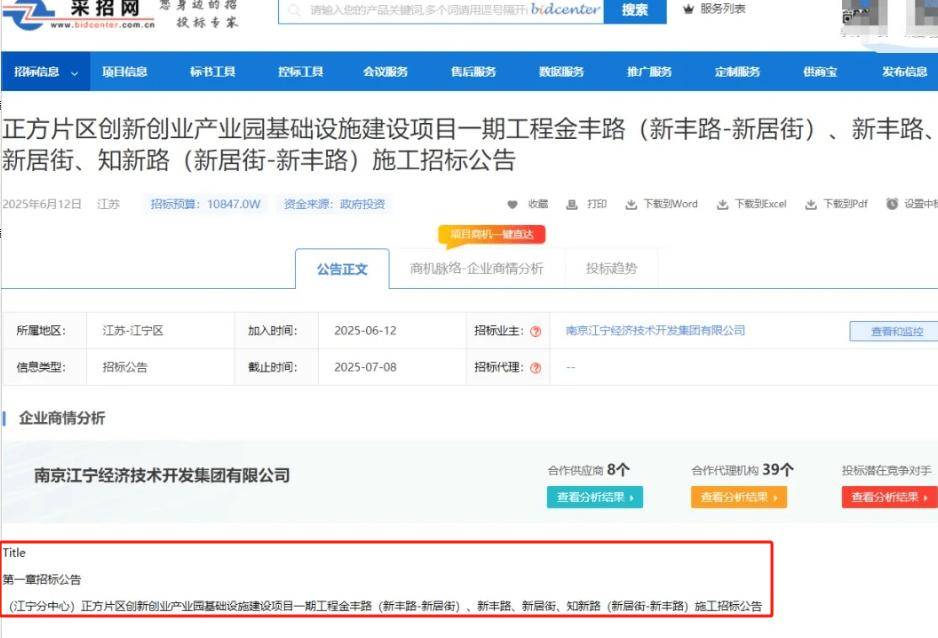Click the 查看和监控 button
Image resolution: width=938 pixels, height=638 pixels.
click(x=896, y=331)
